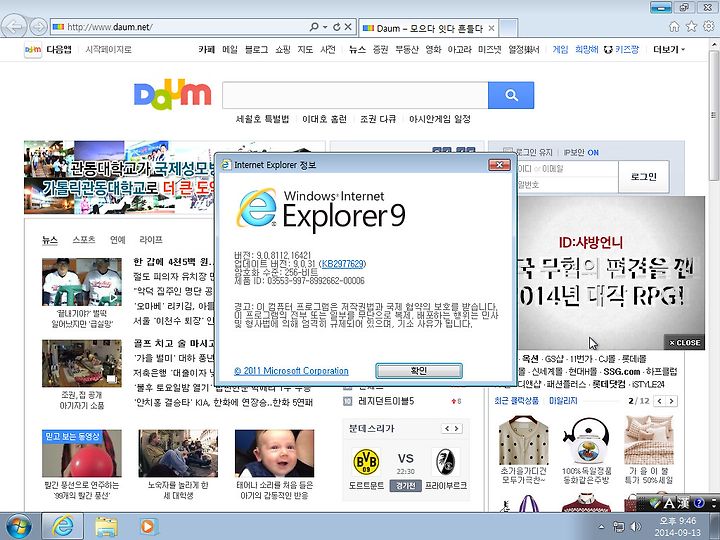Click the 시작페이지로 link
Viewport: 720px width, 540px height.
click(108, 50)
